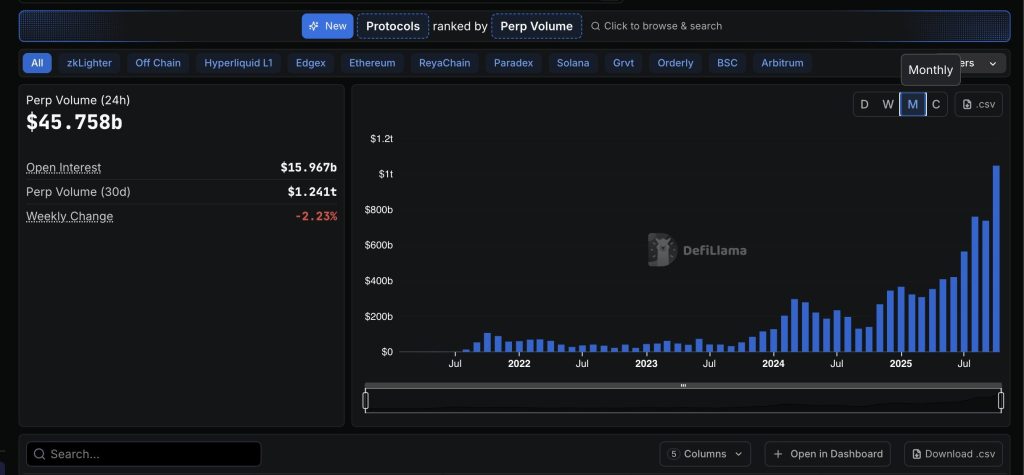The height and width of the screenshot is (475, 1024).
Task: Click the magnifier in the table search box
Action: (x=39, y=454)
